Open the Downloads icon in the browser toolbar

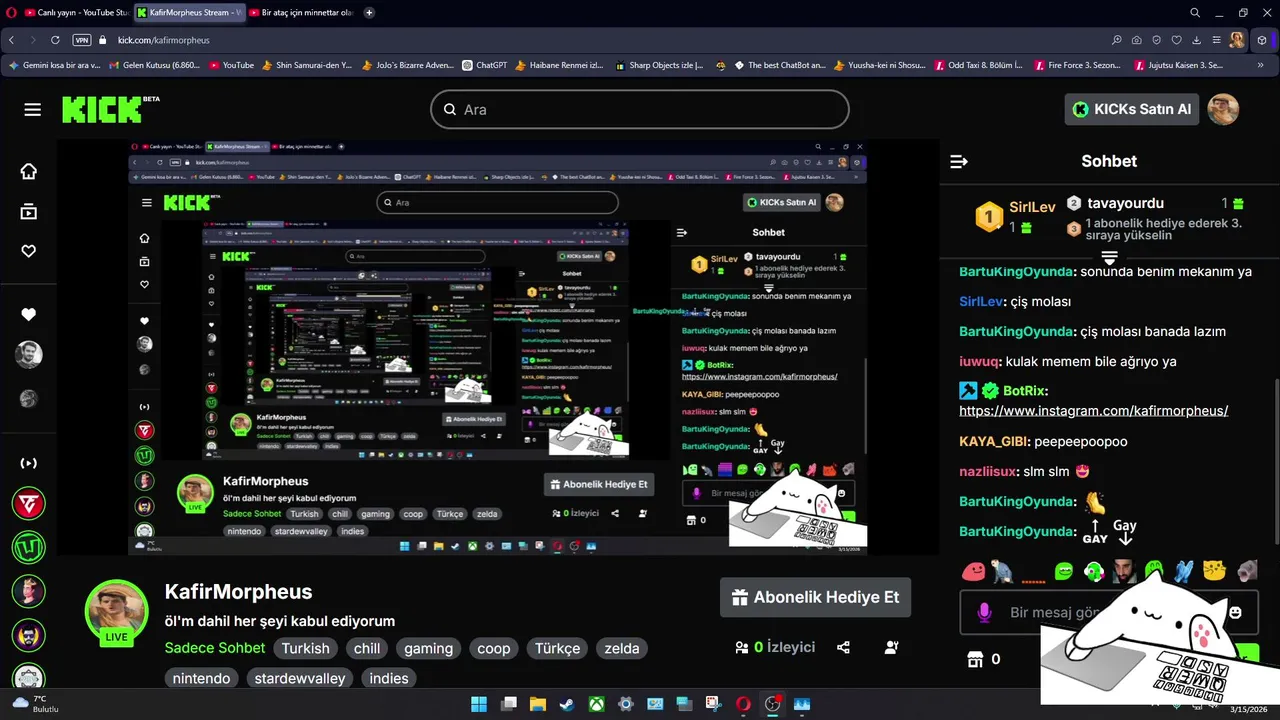pyautogui.click(x=1197, y=40)
